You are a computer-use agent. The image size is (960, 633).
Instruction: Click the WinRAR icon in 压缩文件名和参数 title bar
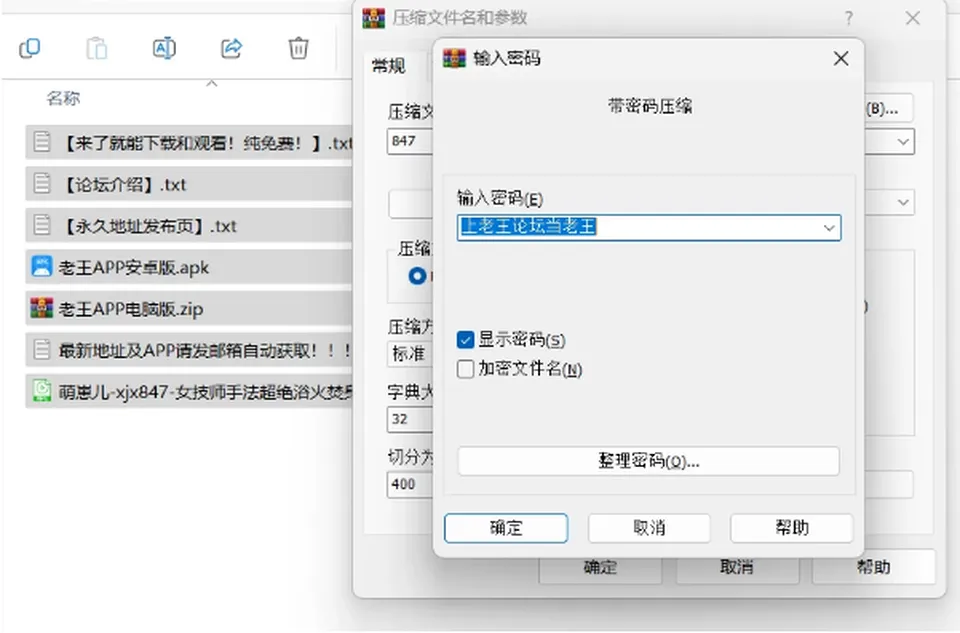(373, 18)
